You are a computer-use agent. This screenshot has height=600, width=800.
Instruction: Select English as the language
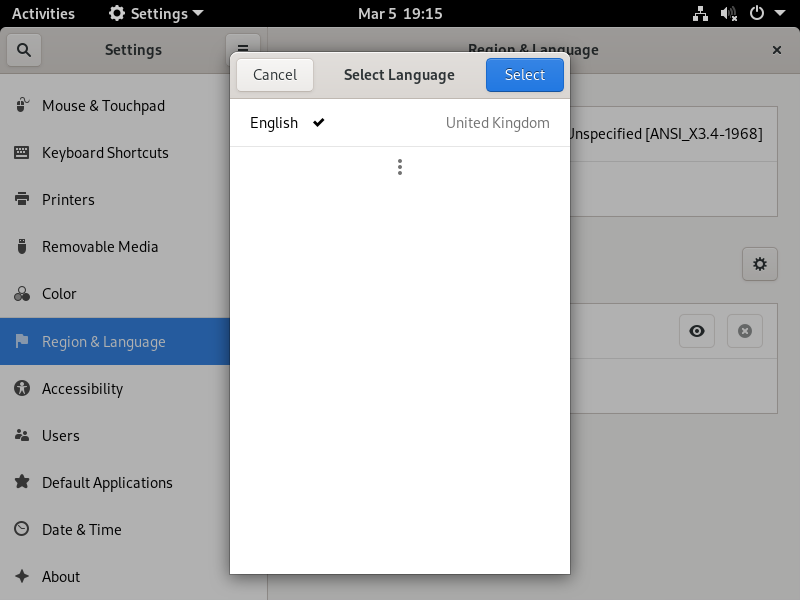coord(274,122)
